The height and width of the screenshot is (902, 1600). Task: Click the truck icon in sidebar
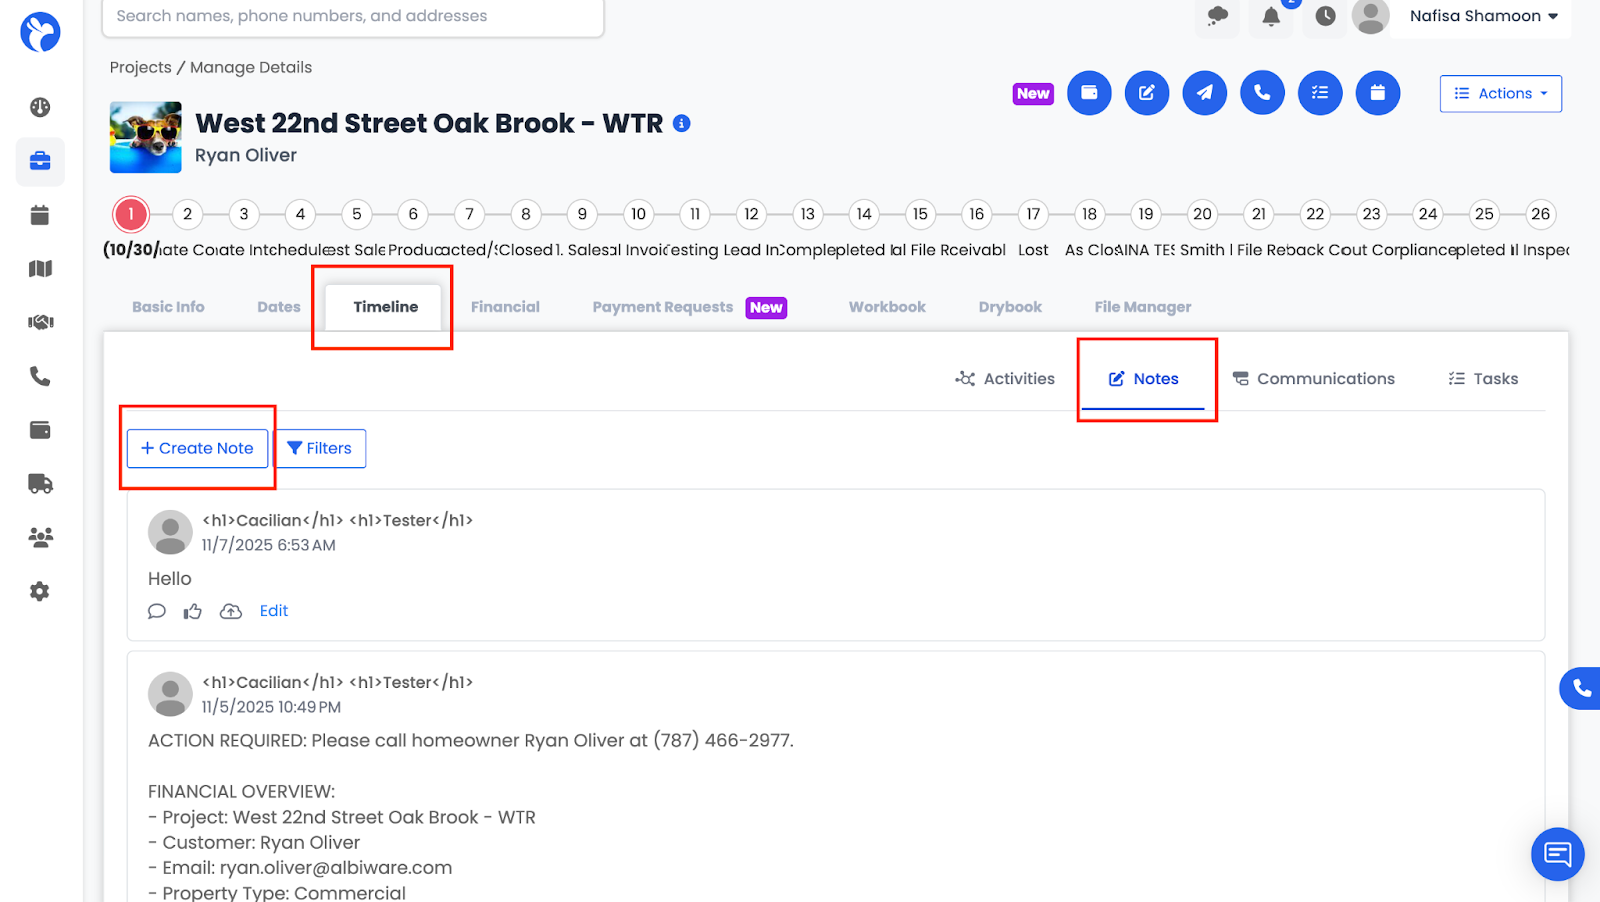point(40,484)
